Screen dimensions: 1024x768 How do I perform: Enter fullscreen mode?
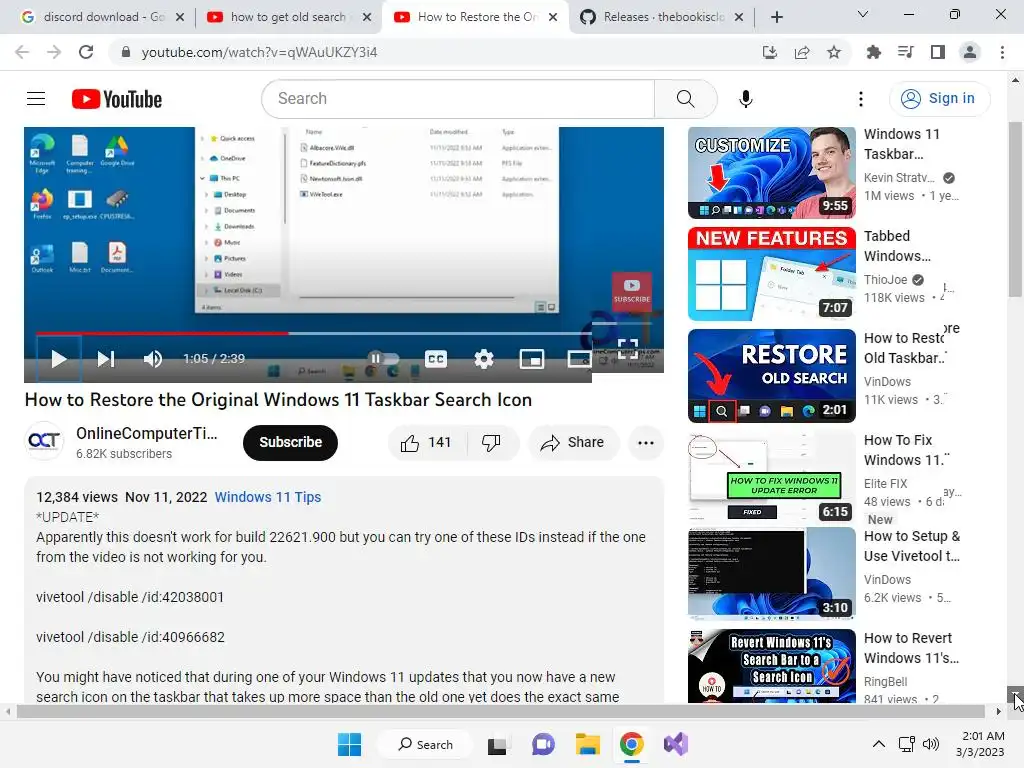628,349
